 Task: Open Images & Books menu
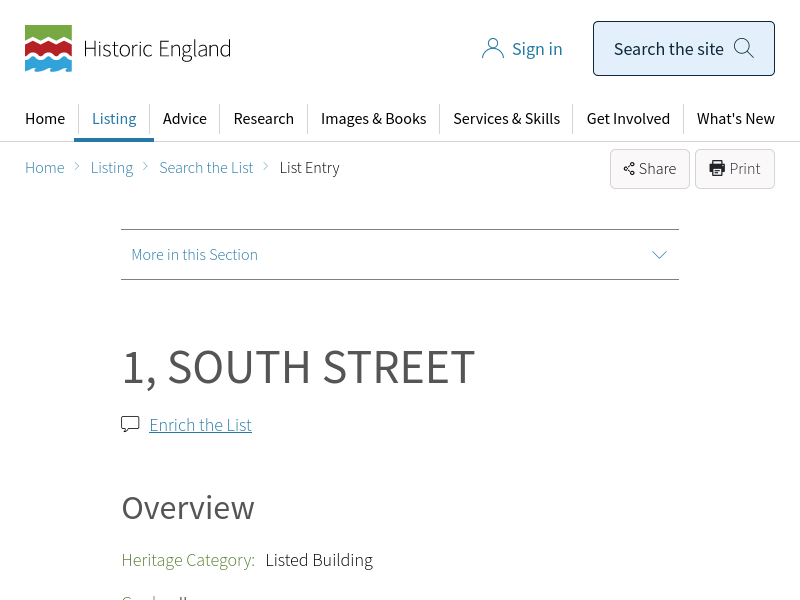[x=373, y=119]
